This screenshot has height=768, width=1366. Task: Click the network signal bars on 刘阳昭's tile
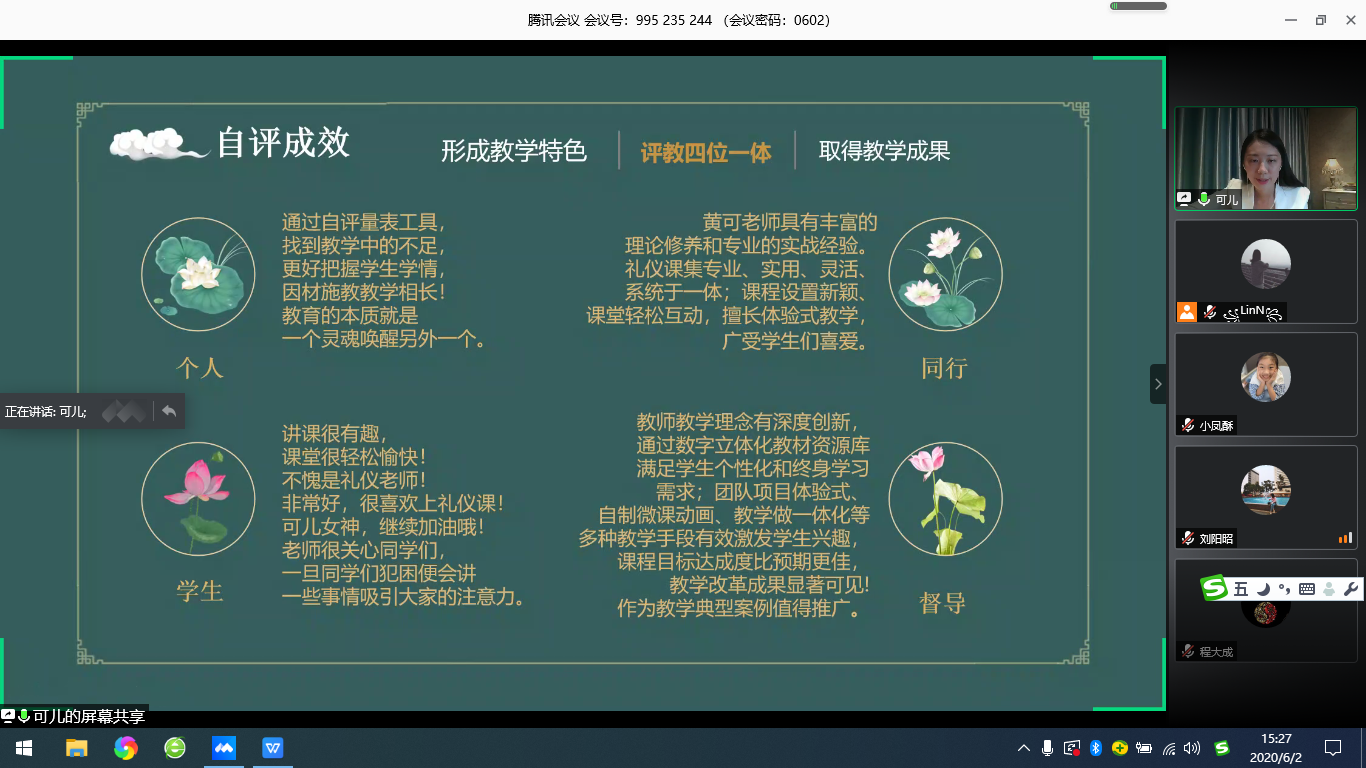tap(1345, 538)
